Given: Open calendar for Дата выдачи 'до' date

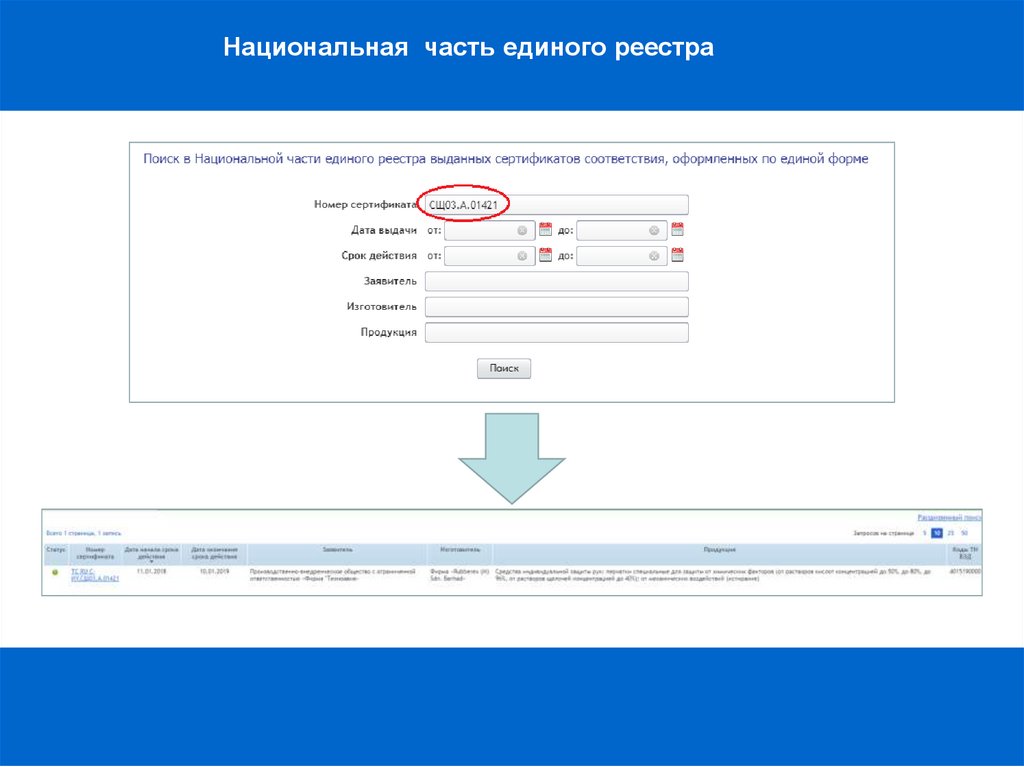Looking at the screenshot, I should (677, 229).
